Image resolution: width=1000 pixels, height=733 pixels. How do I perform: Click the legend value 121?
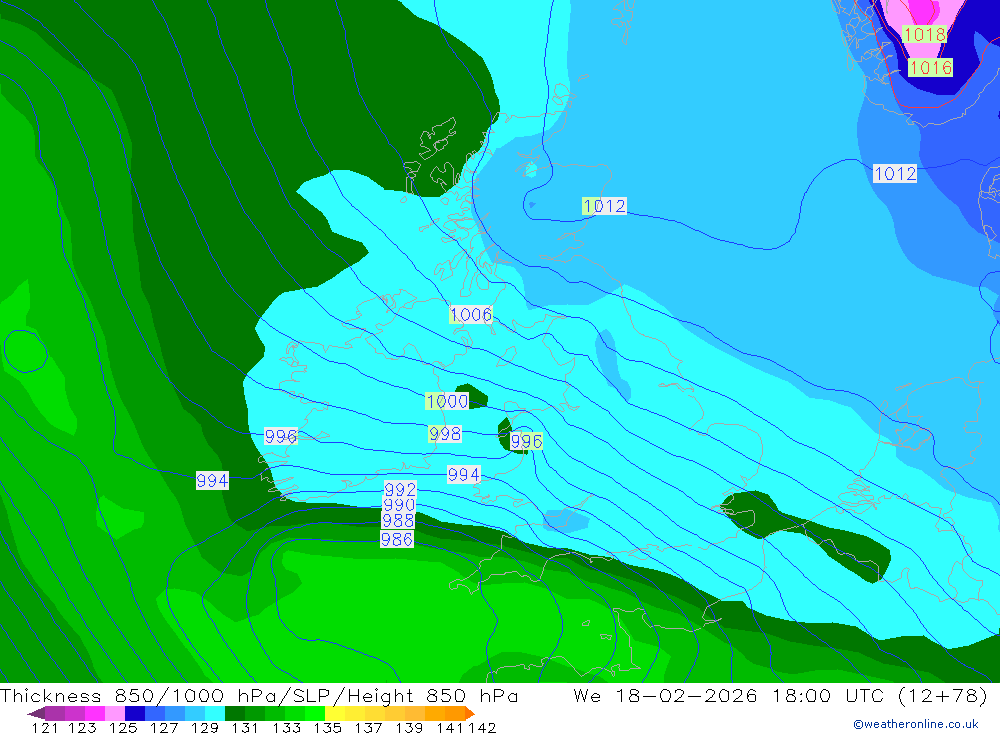(45, 728)
